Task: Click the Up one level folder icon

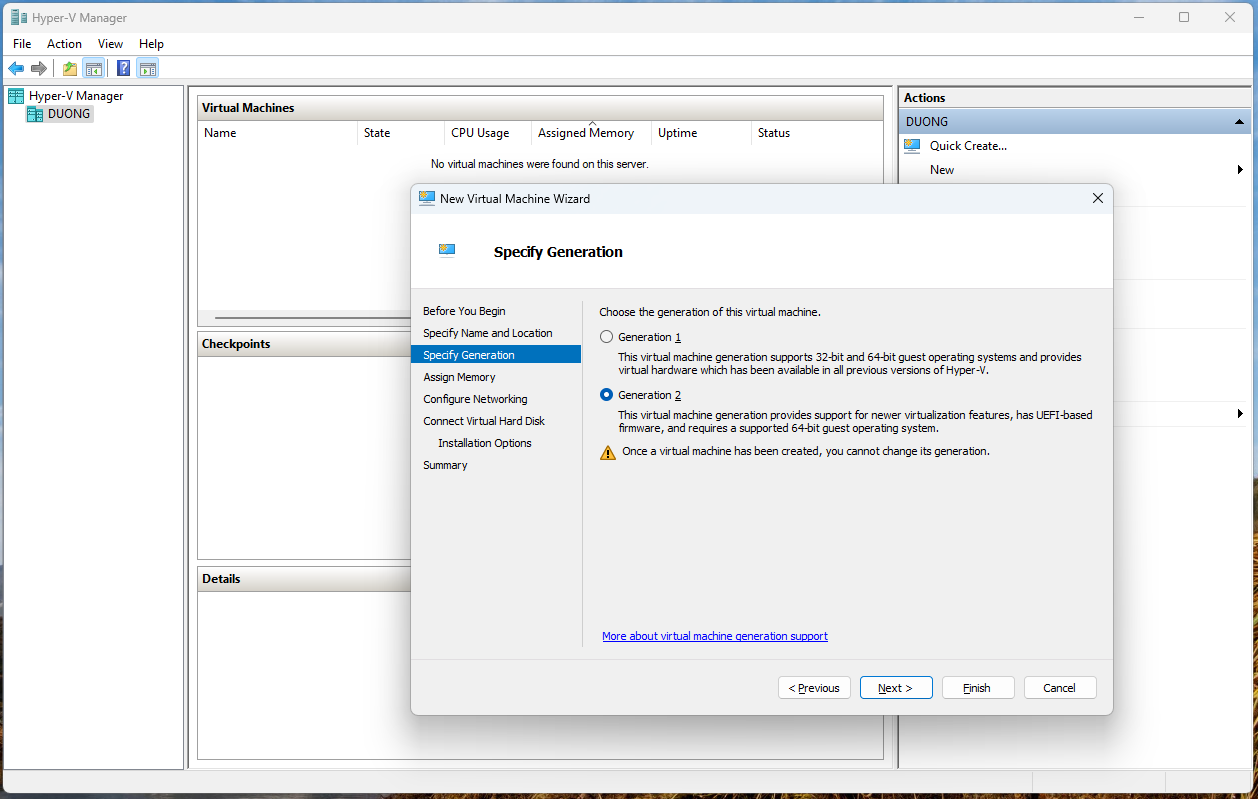Action: point(70,68)
